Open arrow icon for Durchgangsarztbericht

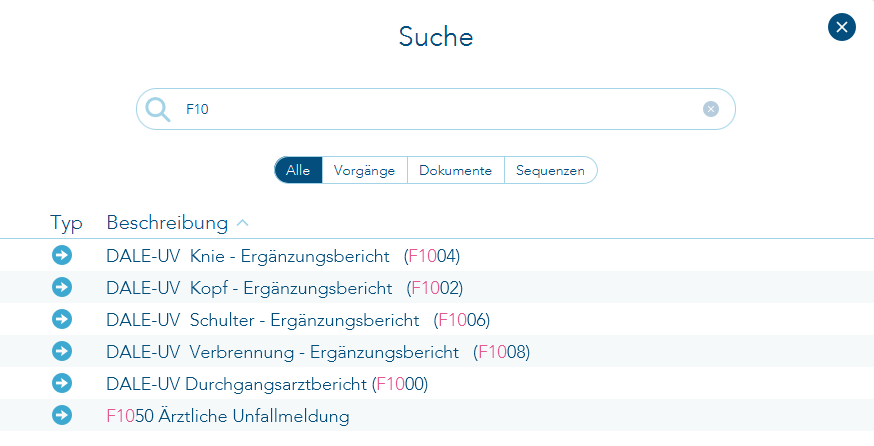62,383
